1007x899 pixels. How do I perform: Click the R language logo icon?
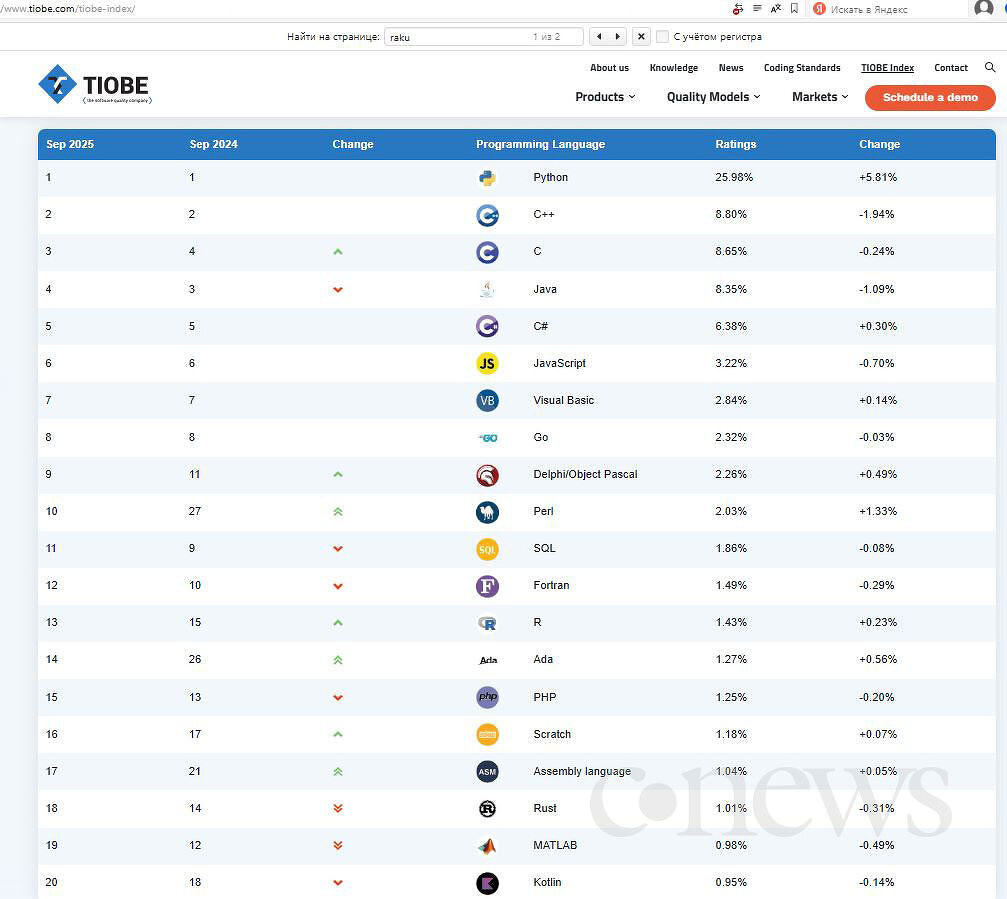(487, 623)
